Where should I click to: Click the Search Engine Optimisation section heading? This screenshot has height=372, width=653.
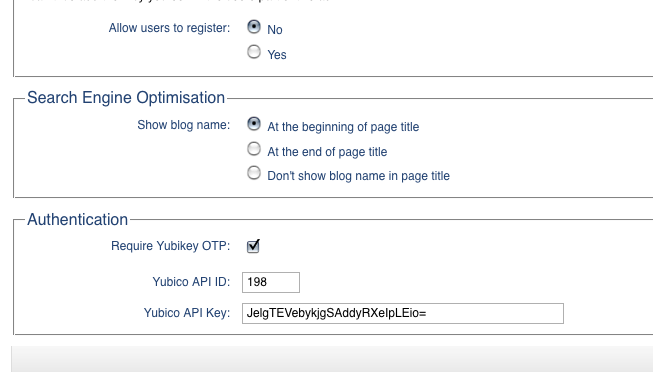(x=126, y=98)
